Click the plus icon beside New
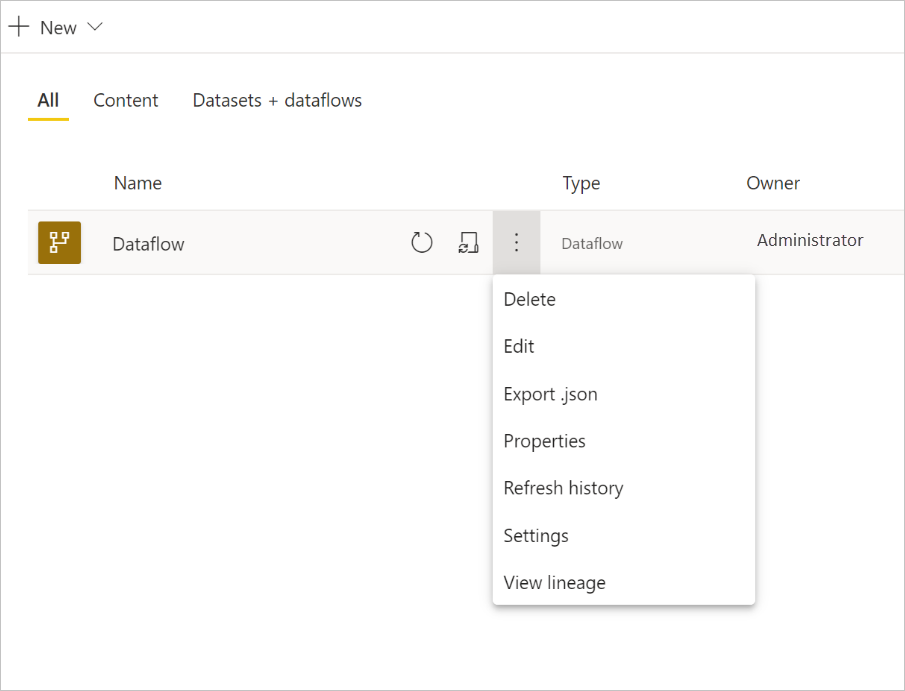Screen dimensions: 905x691 19,27
